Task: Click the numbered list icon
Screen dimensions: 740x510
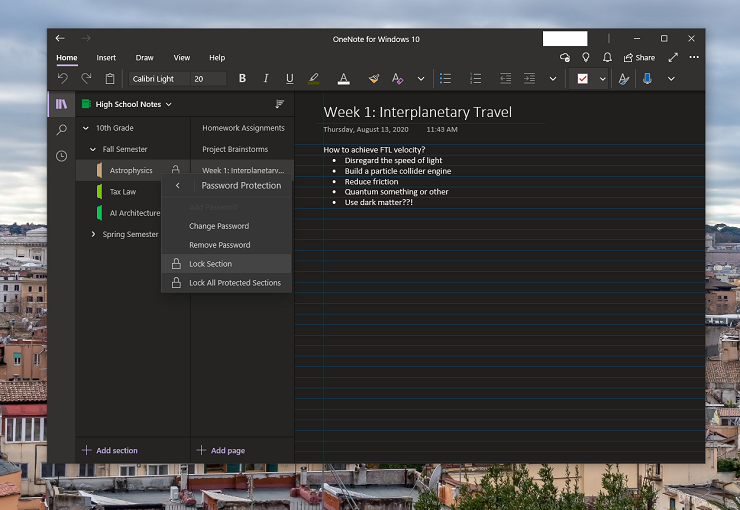Action: coord(475,78)
